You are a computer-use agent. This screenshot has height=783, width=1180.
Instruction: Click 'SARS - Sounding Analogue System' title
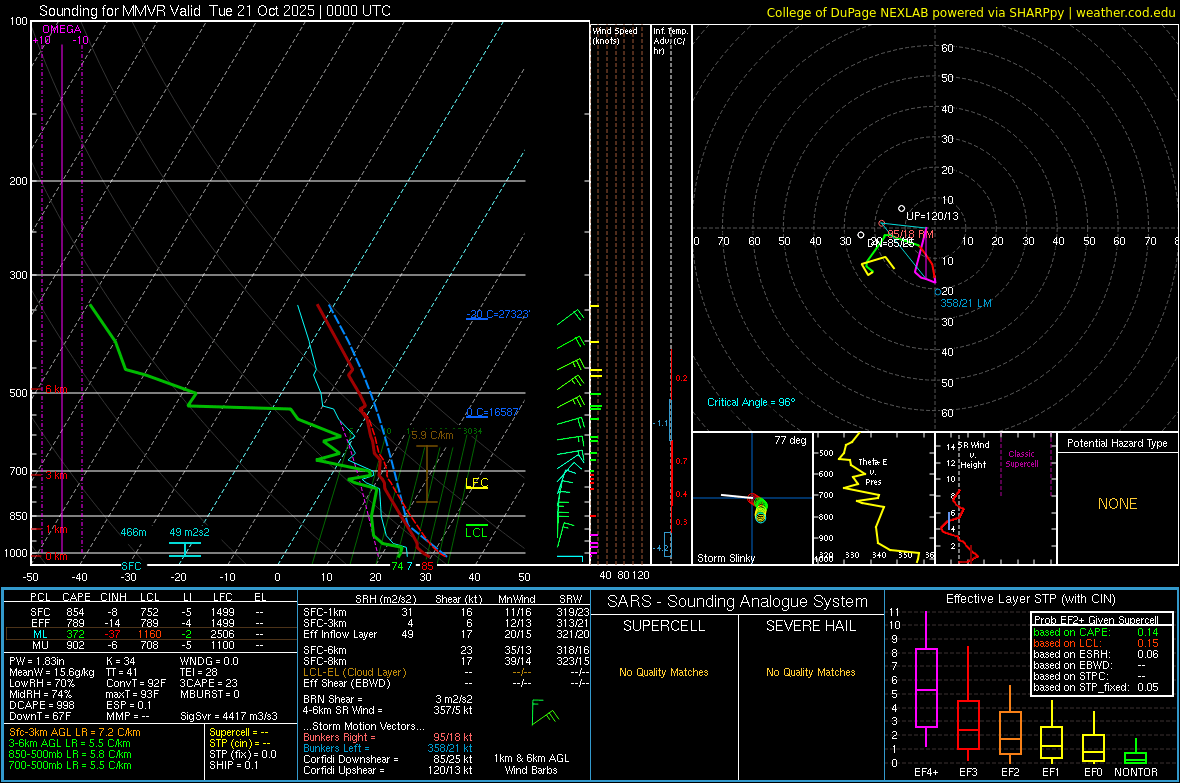737,602
